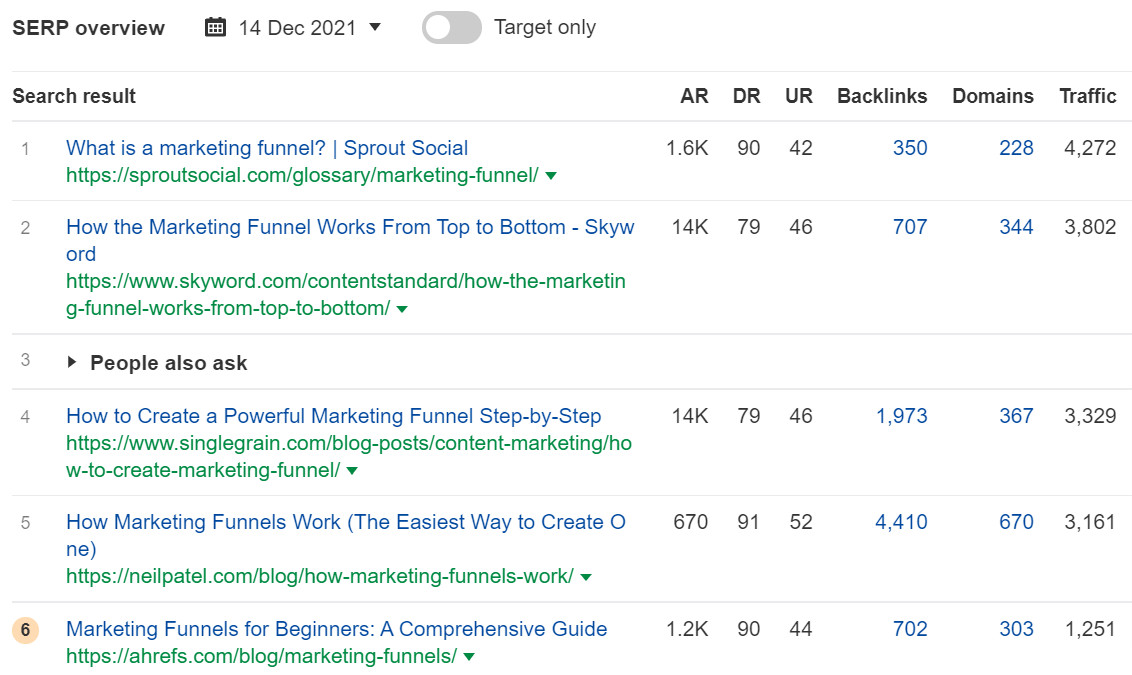Click the Backlinks column header
This screenshot has width=1132, height=675.
click(882, 96)
